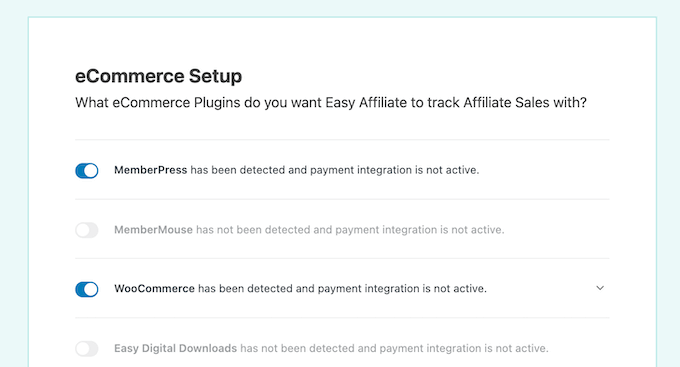This screenshot has height=367, width=680.
Task: Click the MemberPress has been detected text
Action: point(297,170)
